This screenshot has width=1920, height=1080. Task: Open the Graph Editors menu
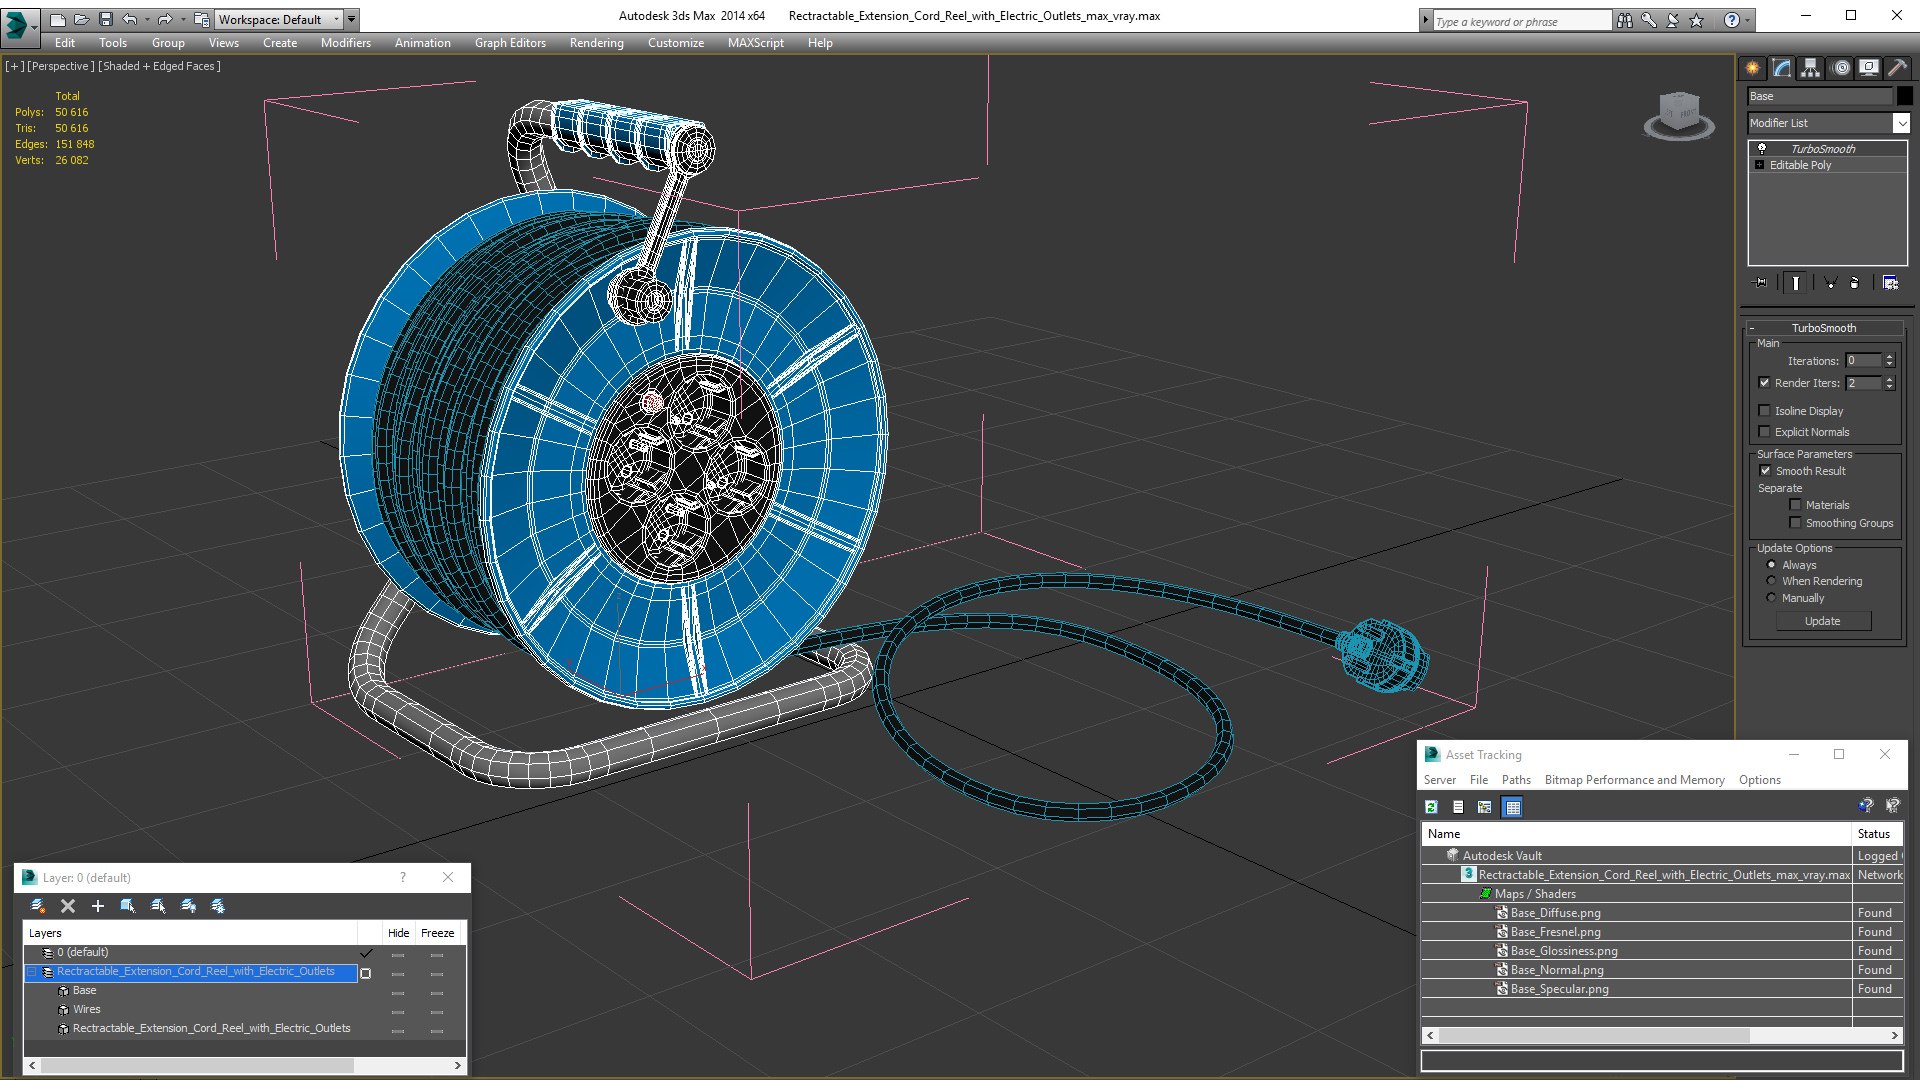(x=510, y=43)
